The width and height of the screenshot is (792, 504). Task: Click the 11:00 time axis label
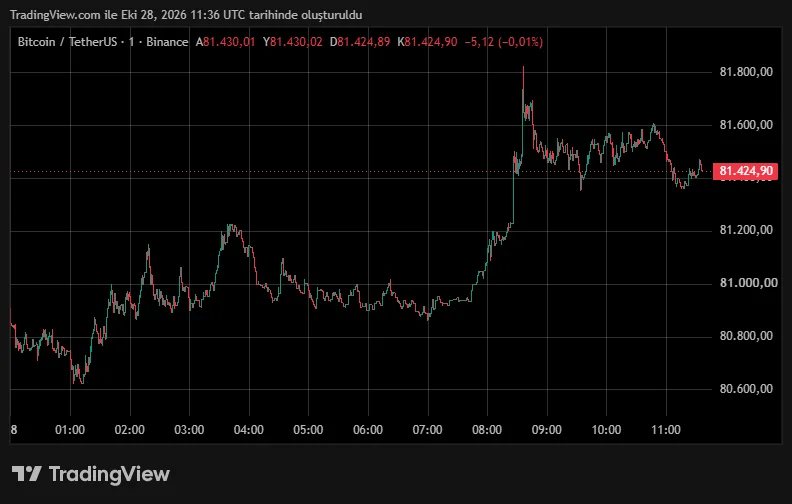pos(666,430)
